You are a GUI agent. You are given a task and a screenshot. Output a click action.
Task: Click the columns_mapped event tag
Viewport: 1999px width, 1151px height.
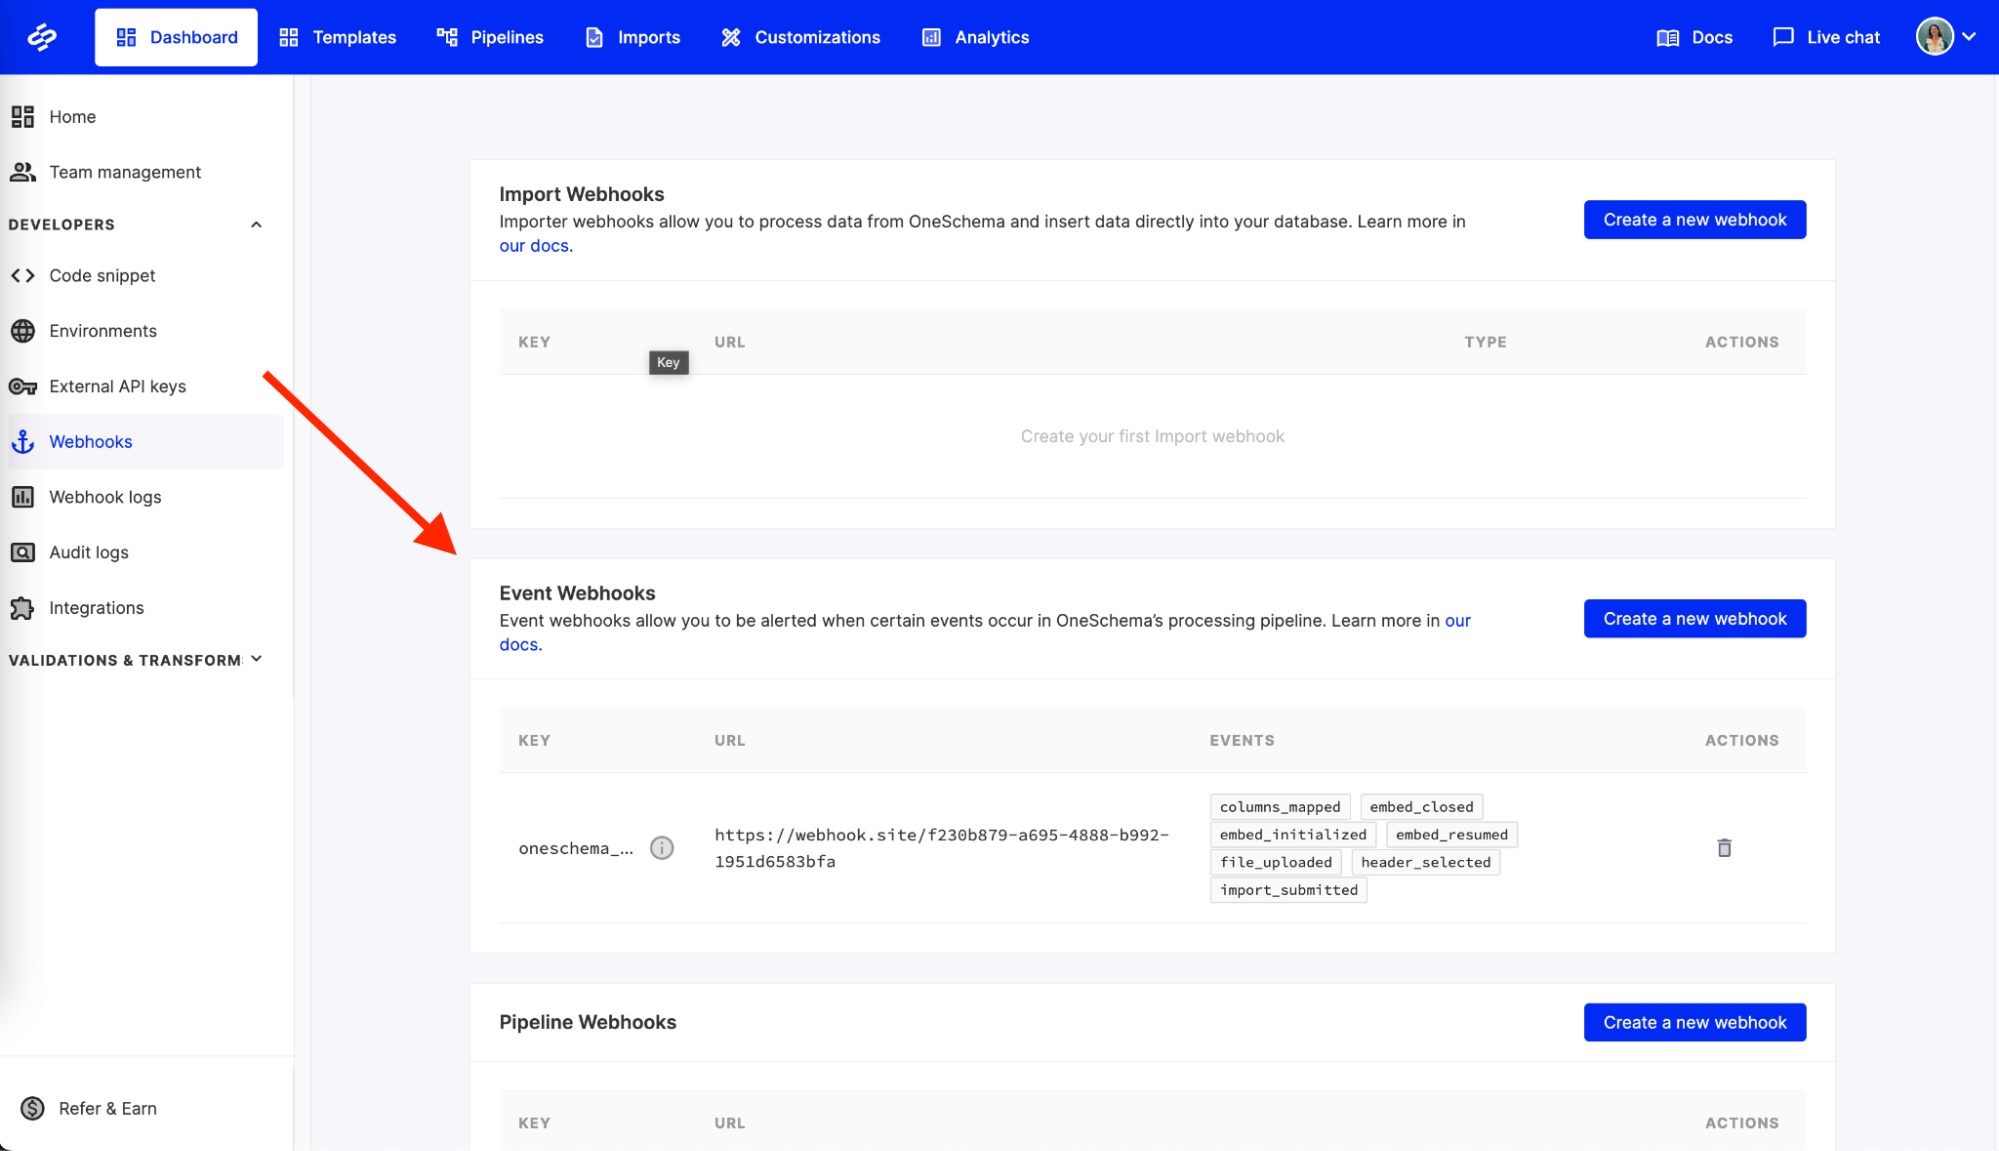tap(1280, 807)
